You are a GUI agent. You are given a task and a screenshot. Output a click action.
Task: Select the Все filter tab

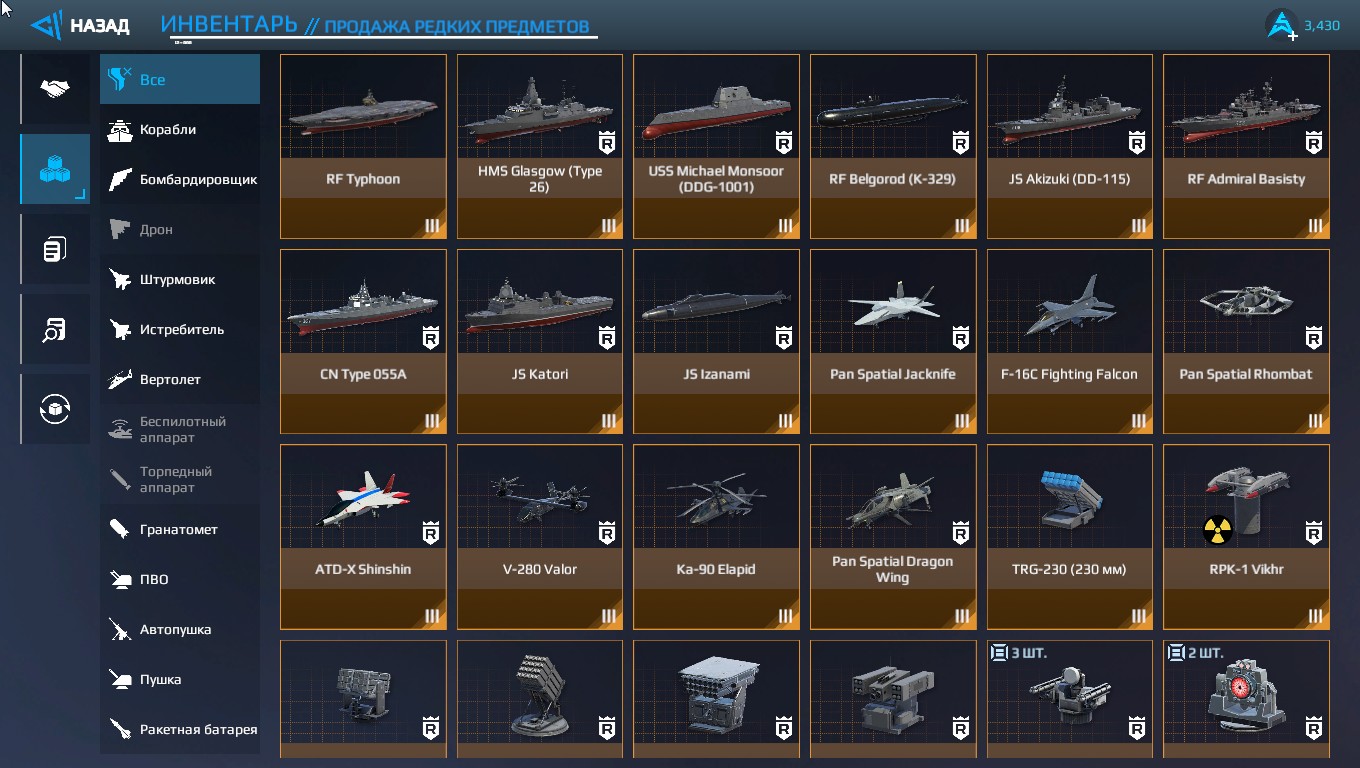tap(180, 79)
